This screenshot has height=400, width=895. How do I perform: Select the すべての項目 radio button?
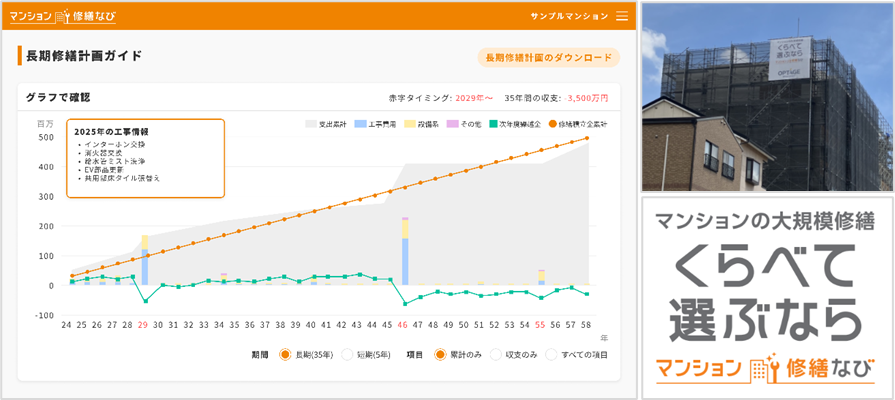click(x=552, y=354)
